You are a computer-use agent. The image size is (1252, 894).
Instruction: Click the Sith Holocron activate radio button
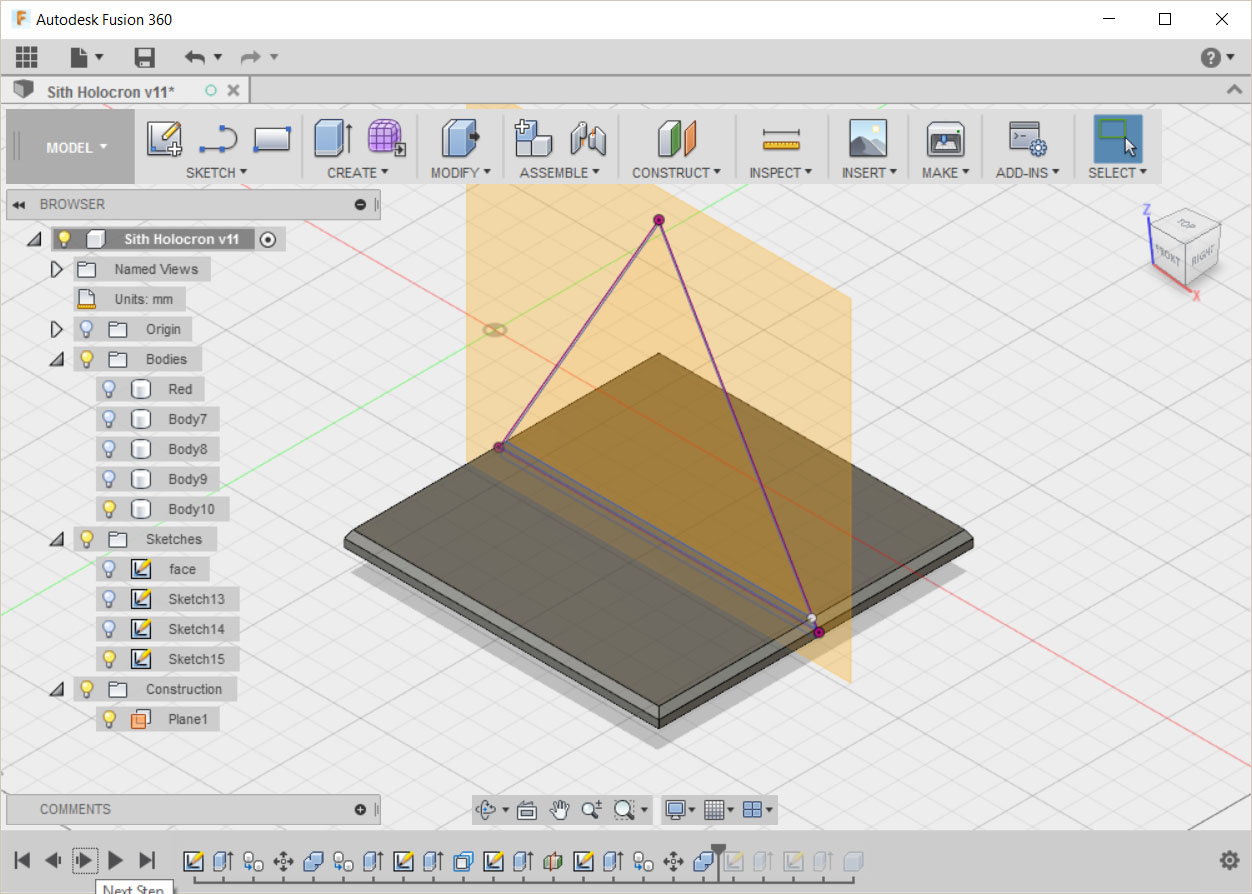click(267, 239)
